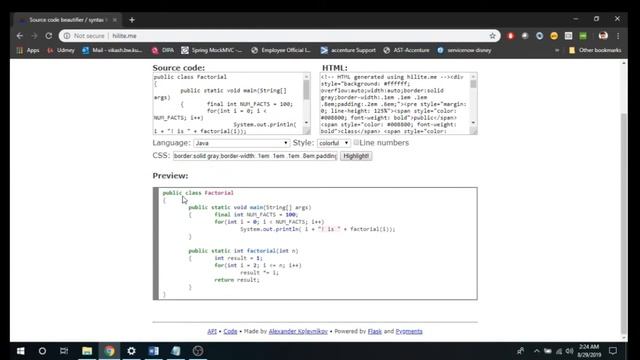Click the green extension icon in toolbar
This screenshot has width=640, height=360.
(583, 36)
